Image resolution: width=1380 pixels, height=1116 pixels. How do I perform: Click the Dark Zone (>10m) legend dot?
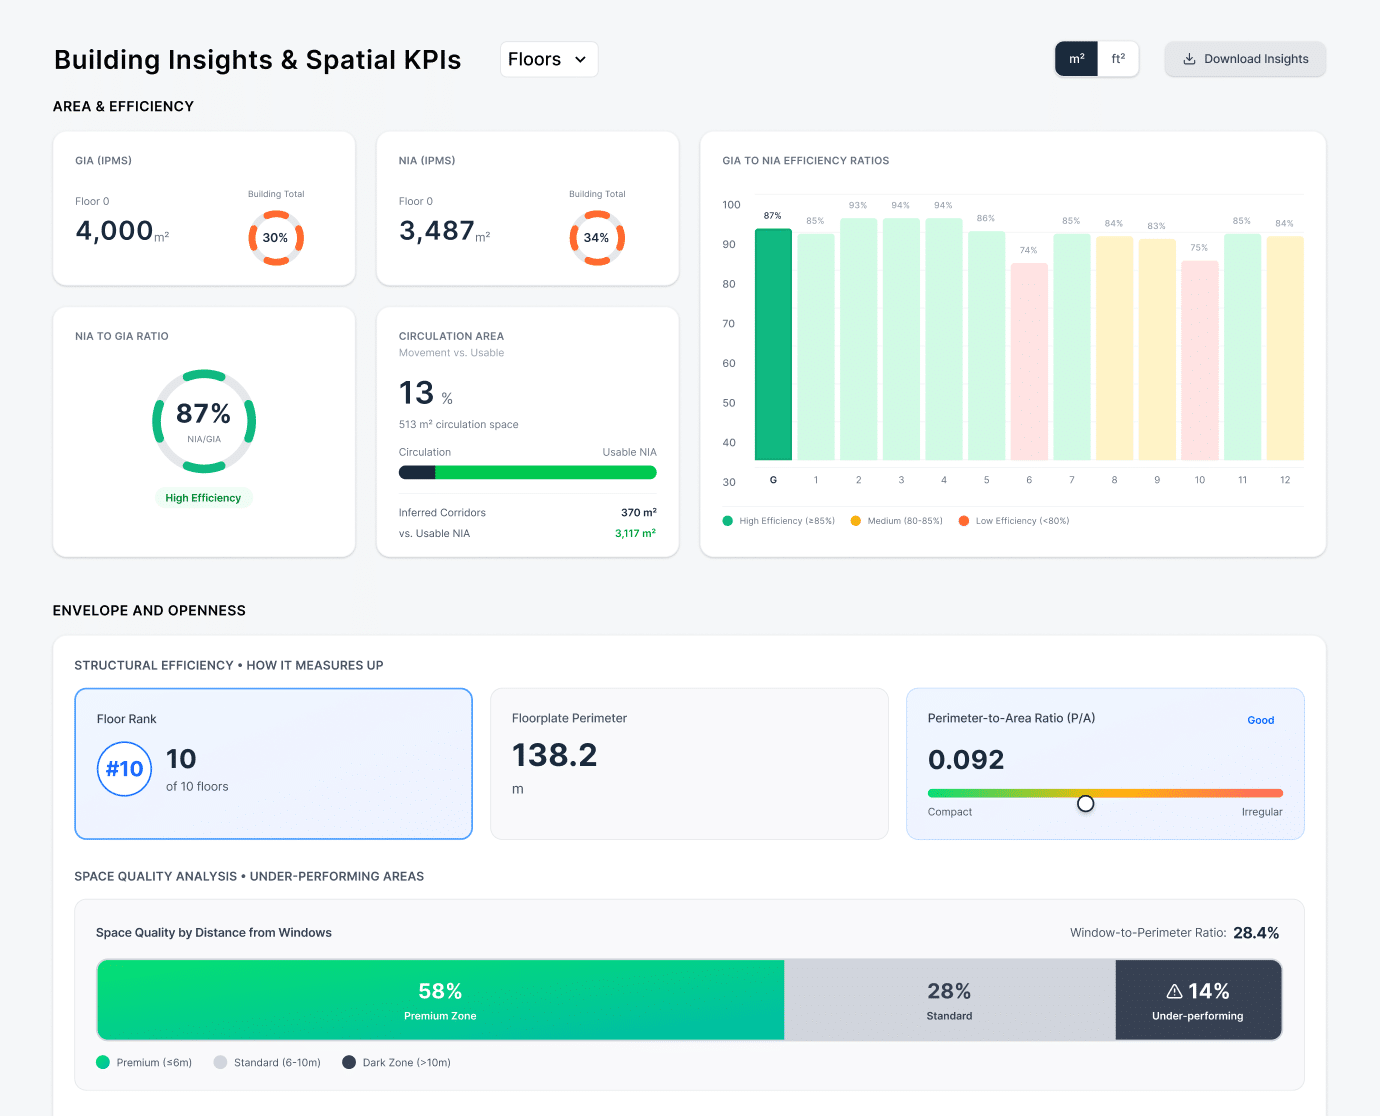point(349,1062)
